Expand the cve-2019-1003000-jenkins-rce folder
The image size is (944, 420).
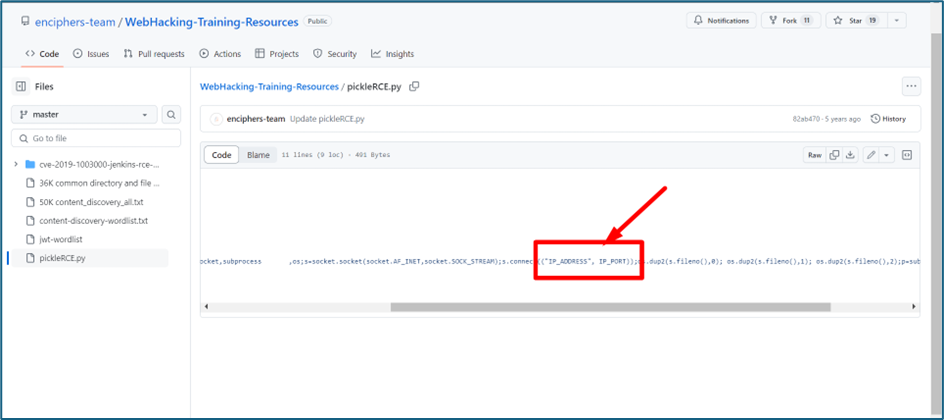16,164
